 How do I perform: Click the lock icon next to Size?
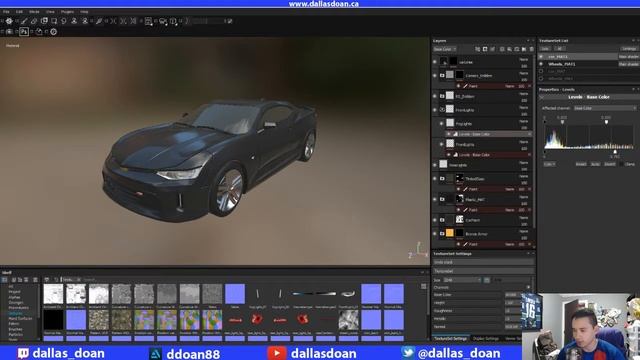pos(487,280)
